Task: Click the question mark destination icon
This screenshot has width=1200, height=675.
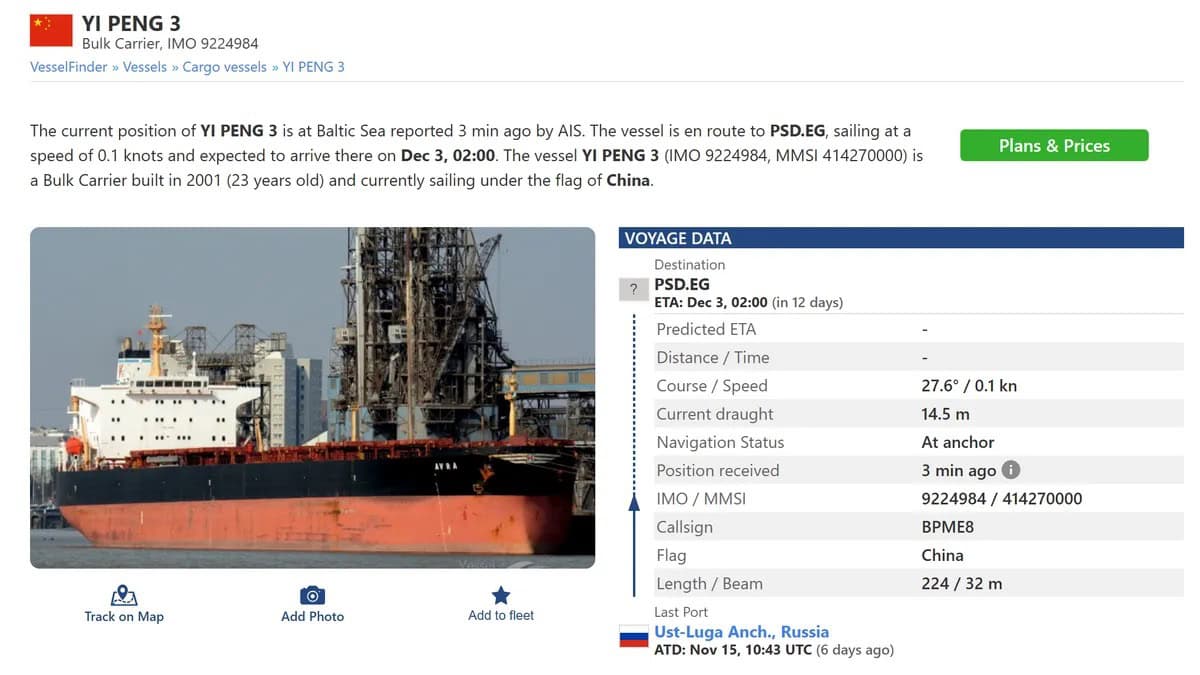Action: point(633,290)
